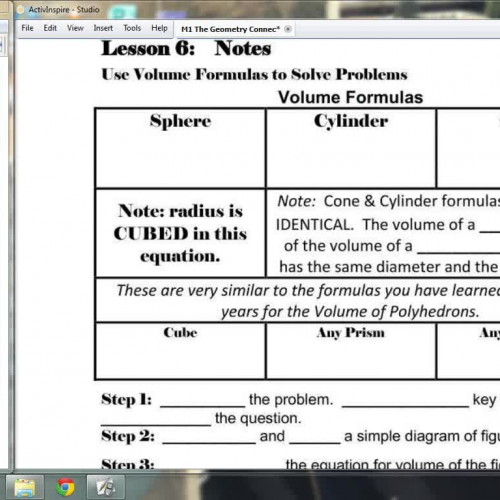Click the 'Cone & Cylinder formulas' note line
The image size is (500, 500).
click(x=389, y=201)
